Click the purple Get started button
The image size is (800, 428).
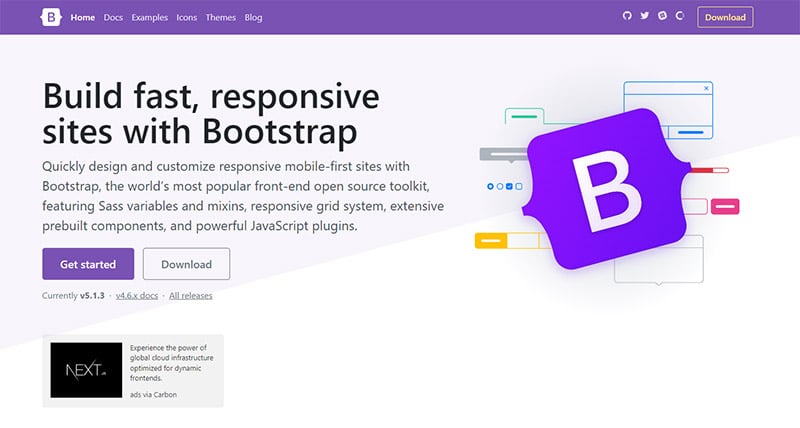[x=88, y=264]
